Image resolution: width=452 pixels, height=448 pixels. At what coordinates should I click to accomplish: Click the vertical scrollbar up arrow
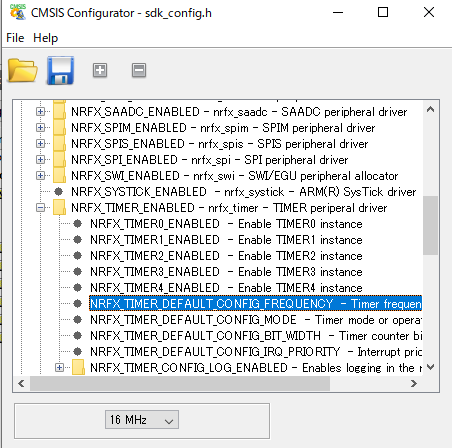point(430,109)
